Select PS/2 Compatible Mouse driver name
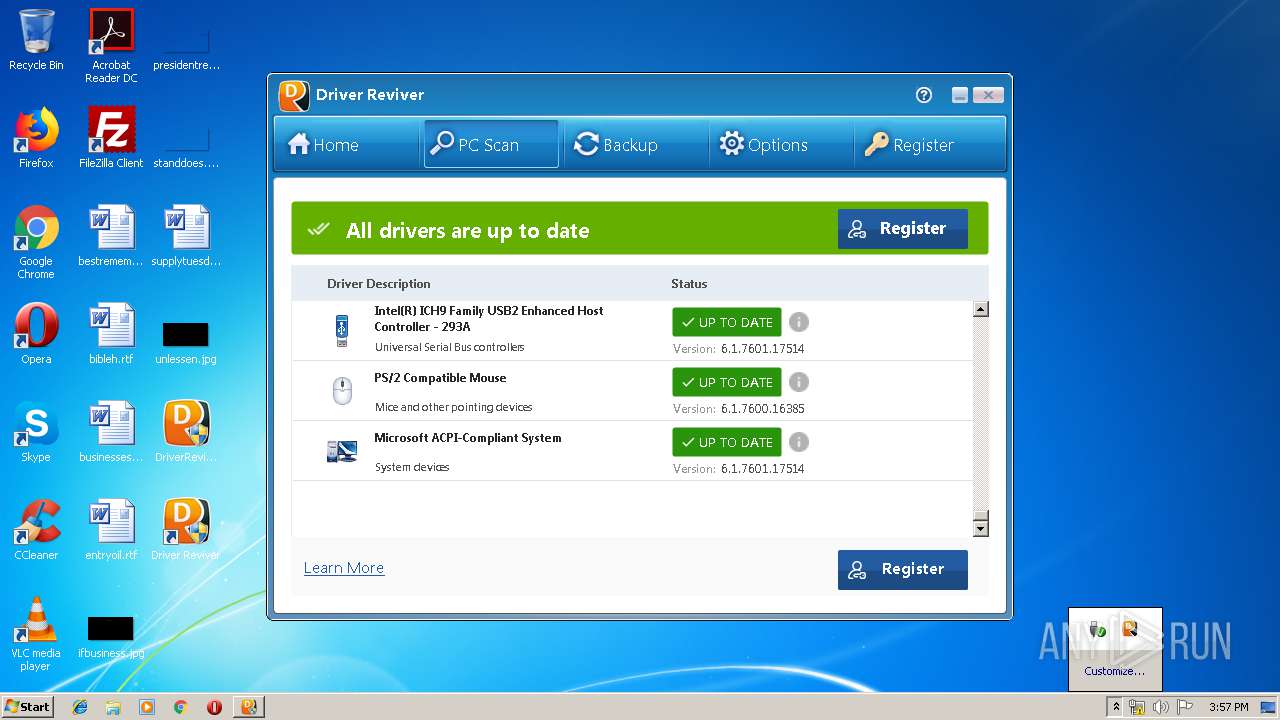 (x=440, y=378)
